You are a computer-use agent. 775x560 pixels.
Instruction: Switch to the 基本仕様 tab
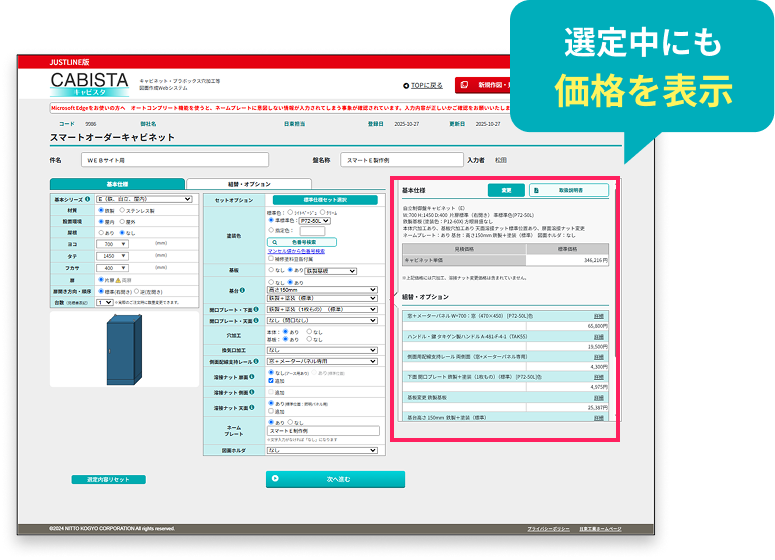click(x=117, y=184)
